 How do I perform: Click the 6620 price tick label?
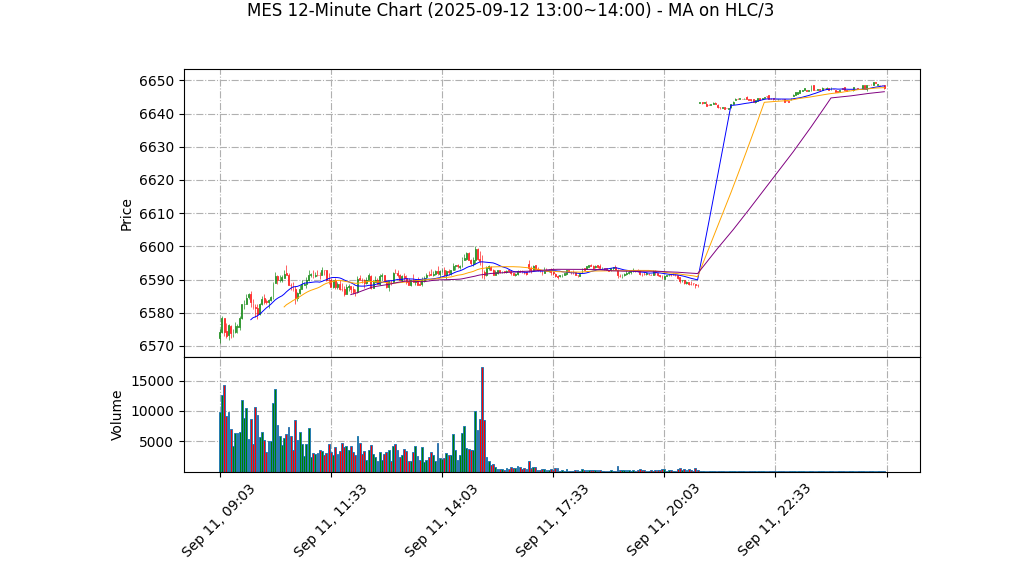[x=156, y=181]
